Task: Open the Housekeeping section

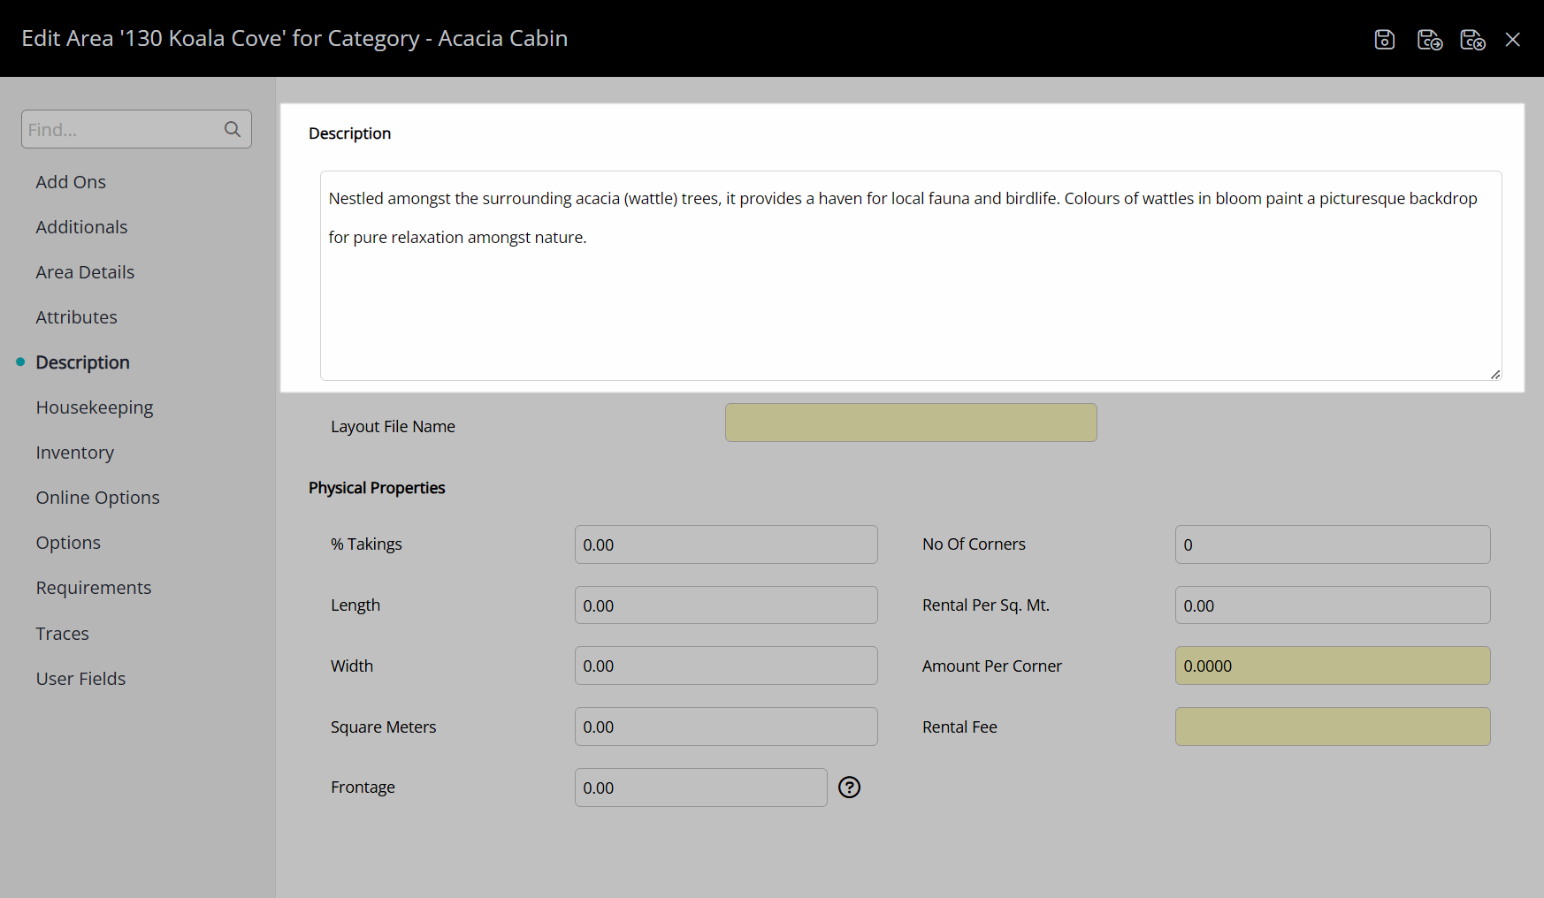Action: pos(95,407)
